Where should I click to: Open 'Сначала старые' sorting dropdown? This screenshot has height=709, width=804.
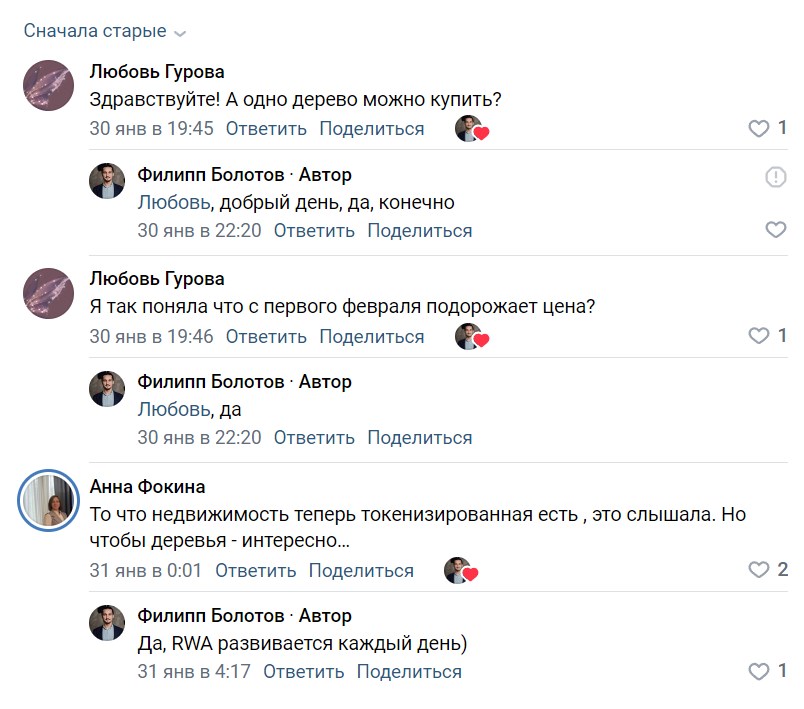pos(95,31)
